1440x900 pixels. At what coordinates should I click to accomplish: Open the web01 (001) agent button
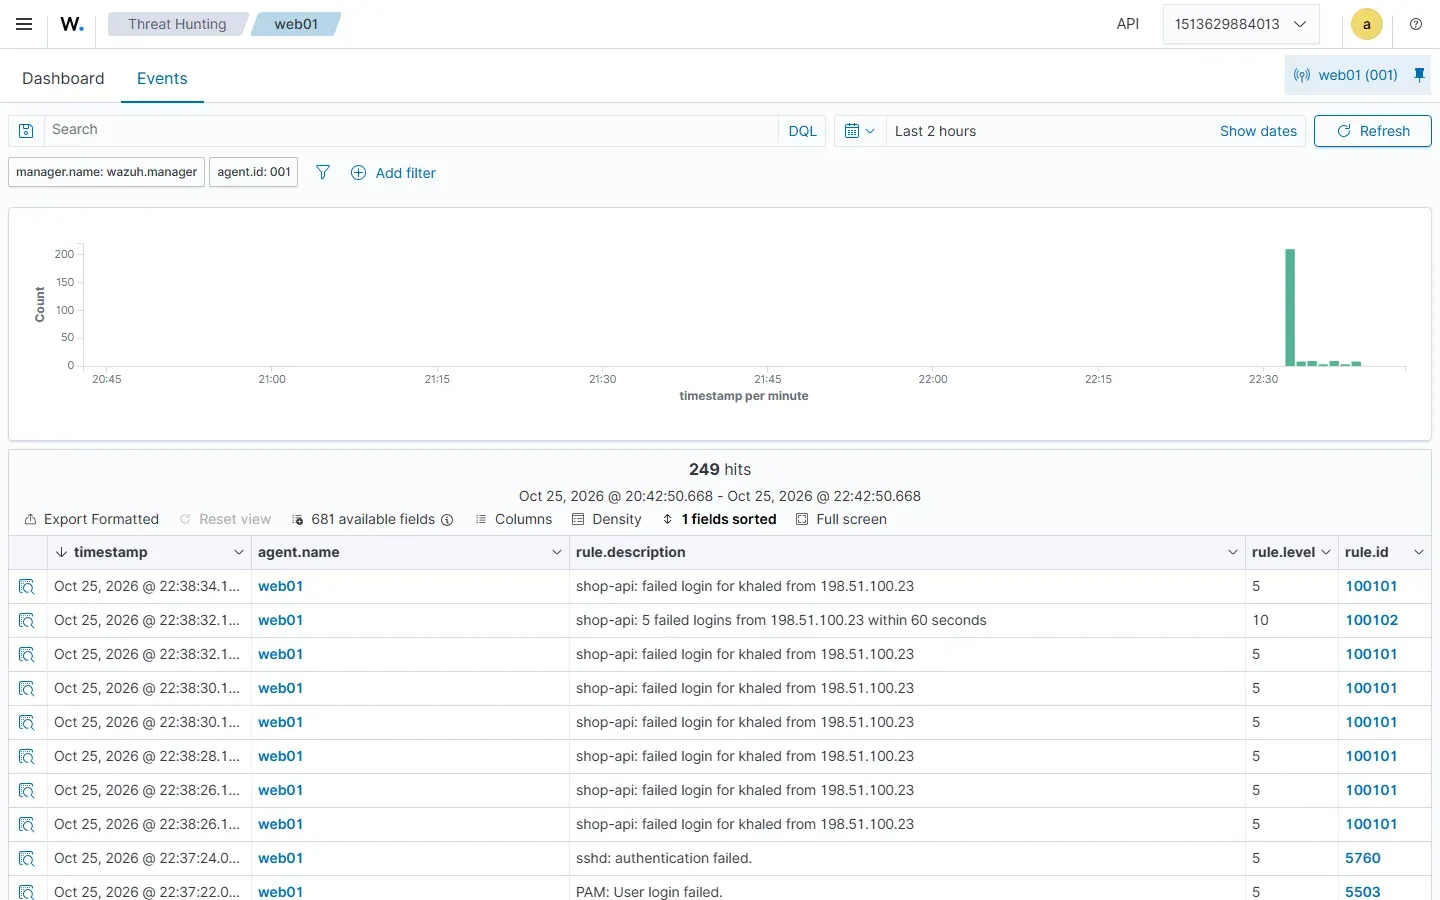1345,75
